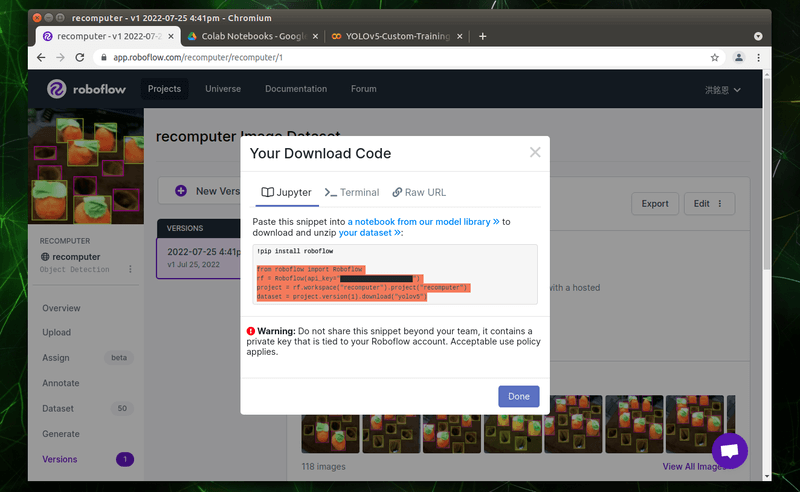Click the globe icon beside recomputer

pyautogui.click(x=45, y=257)
